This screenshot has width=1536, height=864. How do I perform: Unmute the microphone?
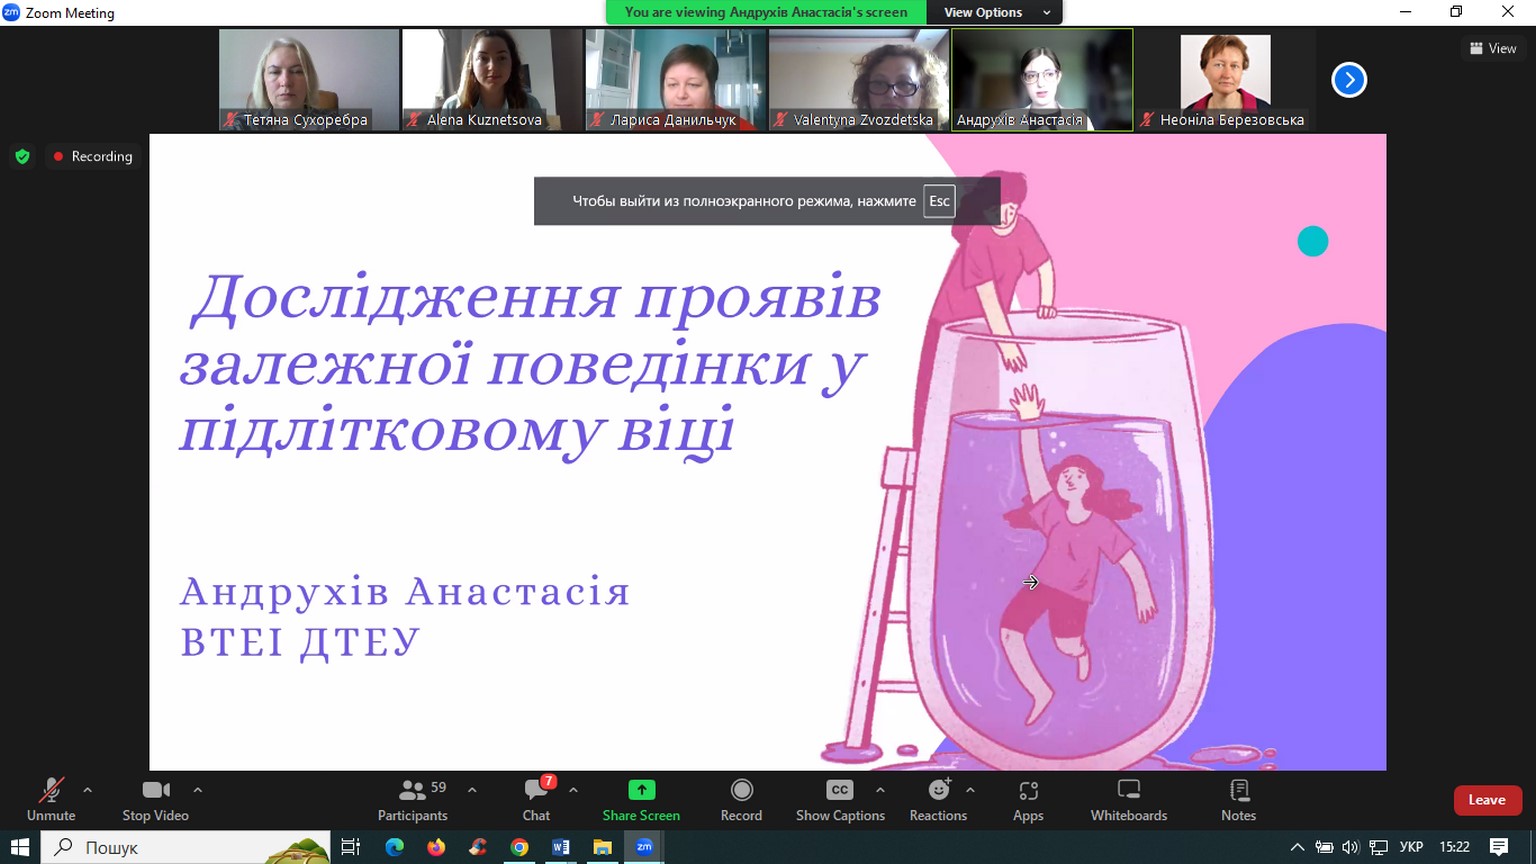click(x=51, y=799)
